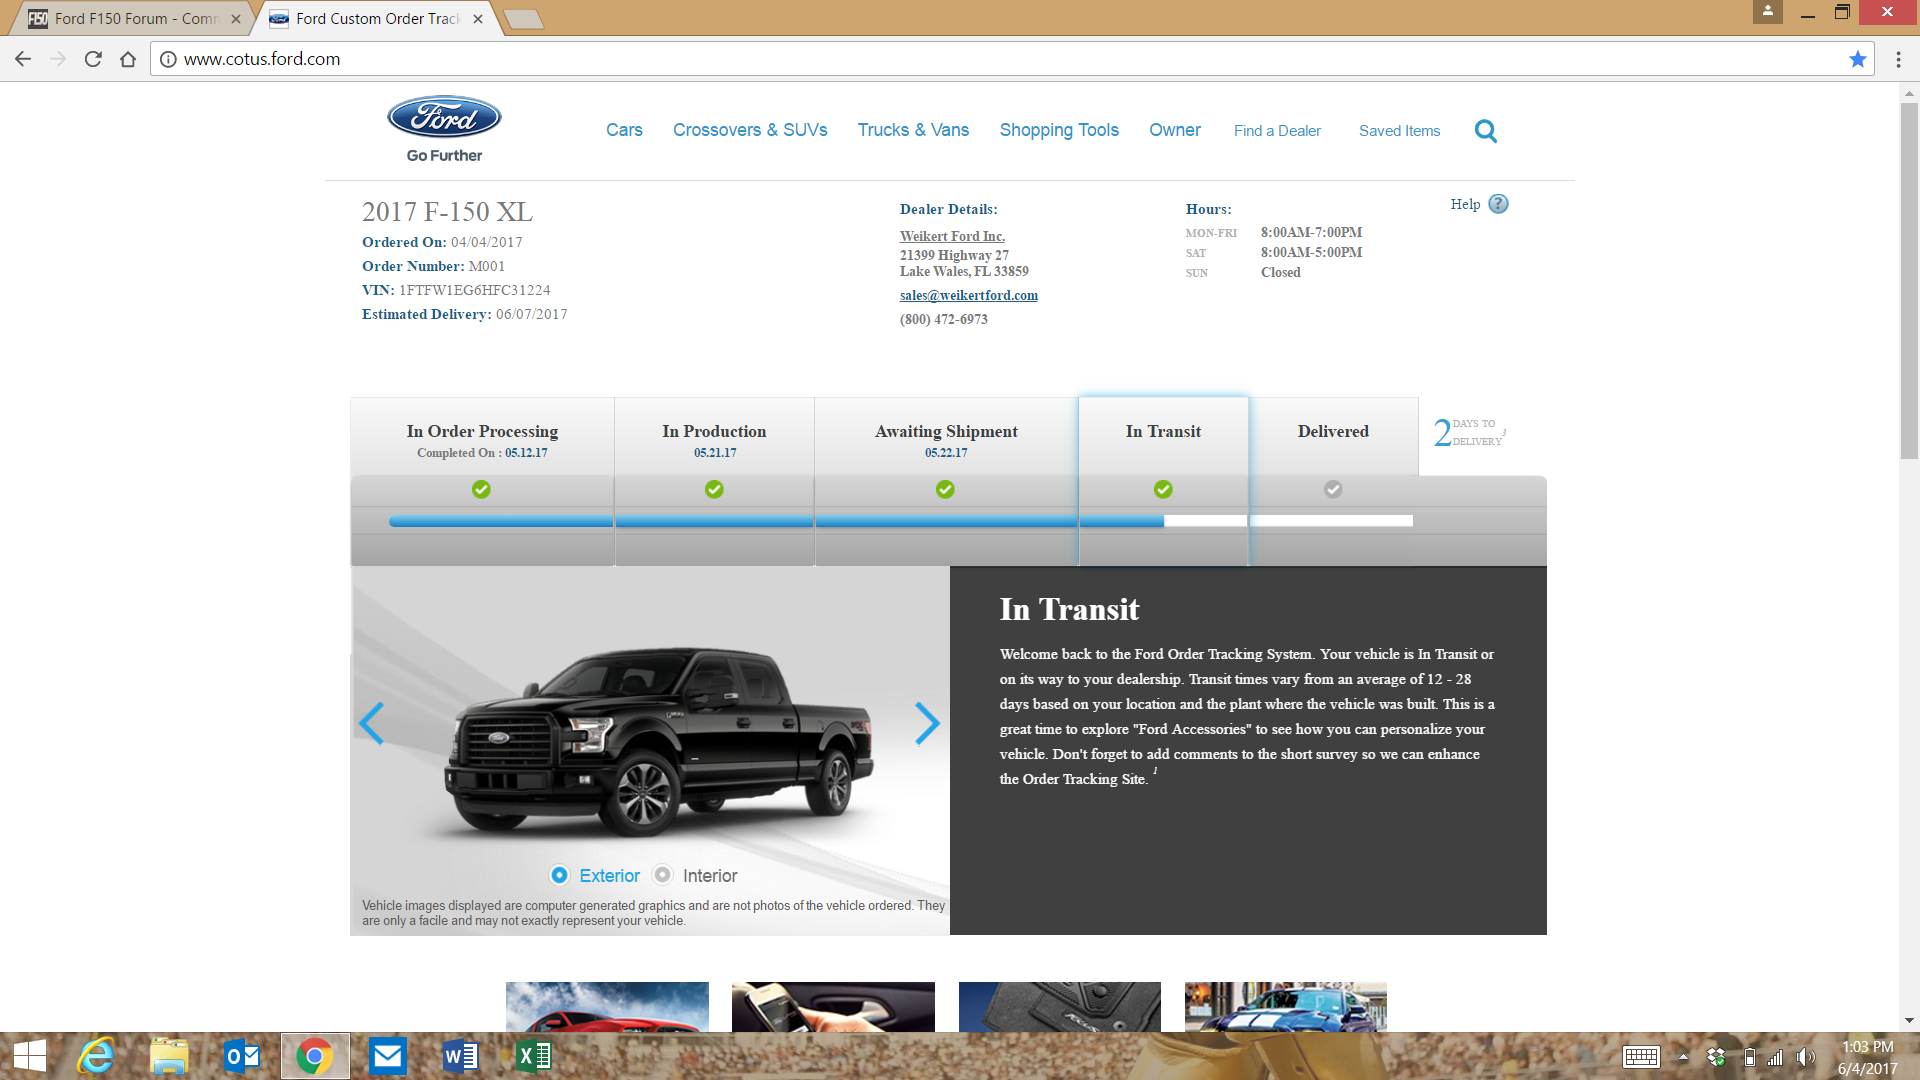This screenshot has width=1920, height=1080.
Task: Bookmark the page with the star icon
Action: pyautogui.click(x=1859, y=59)
